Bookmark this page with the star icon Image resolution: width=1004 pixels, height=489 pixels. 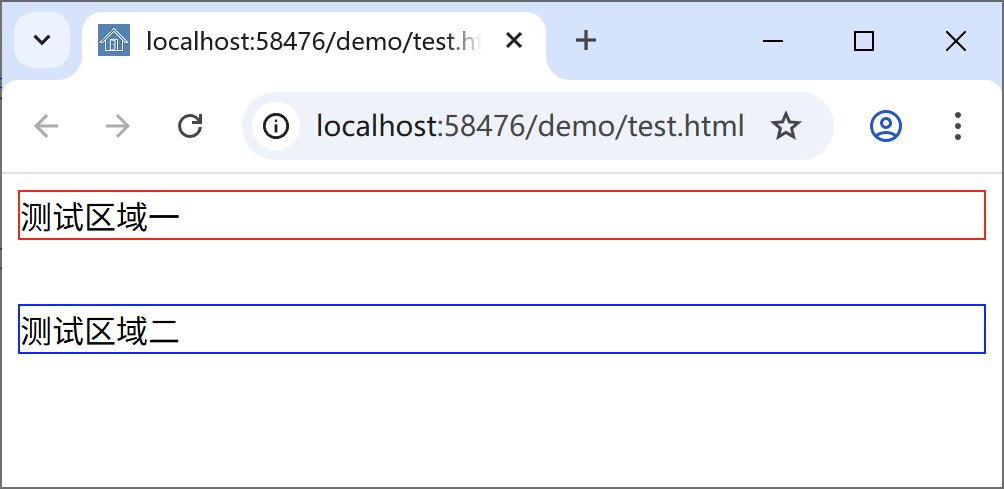coord(786,126)
